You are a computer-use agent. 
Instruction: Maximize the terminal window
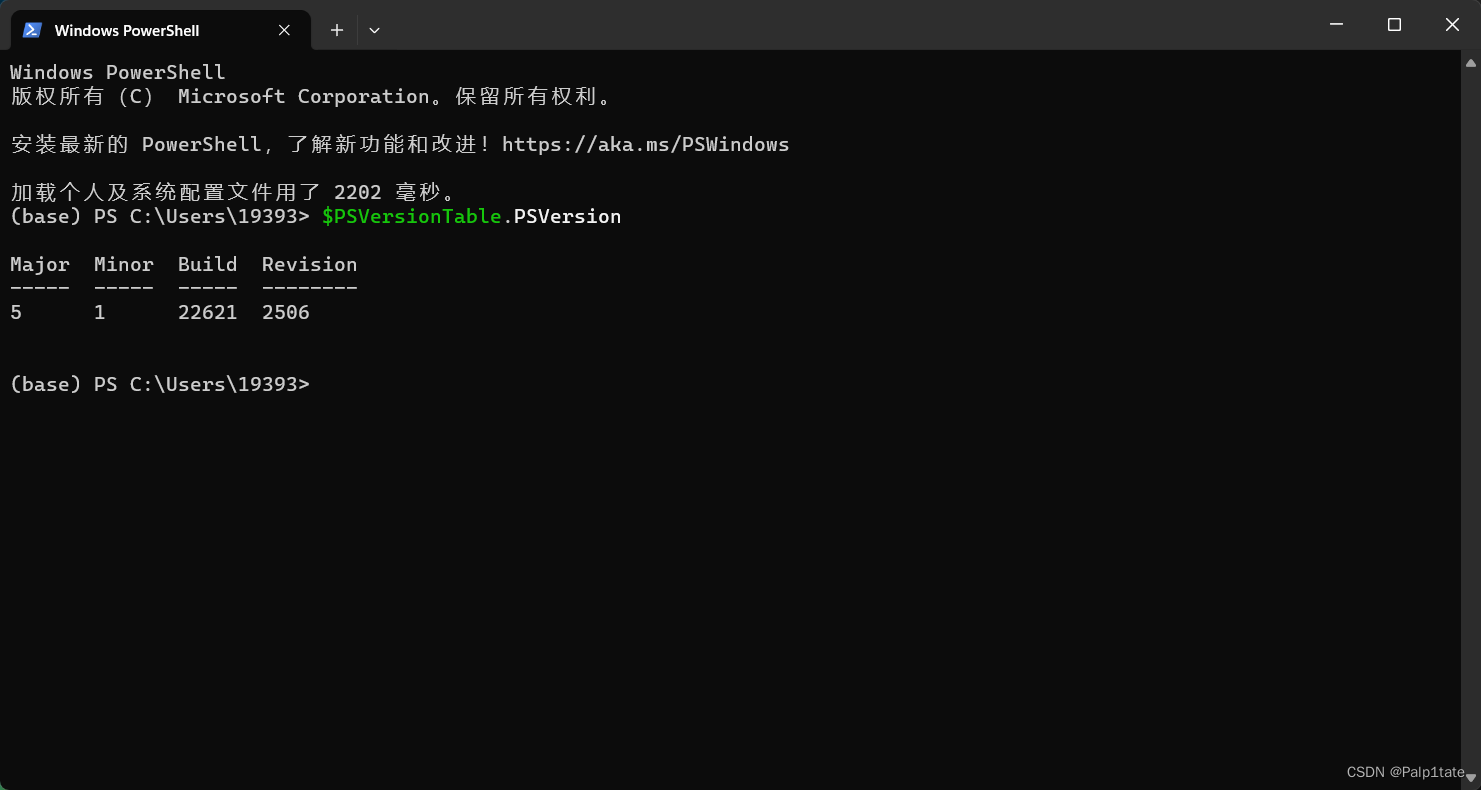(1394, 25)
